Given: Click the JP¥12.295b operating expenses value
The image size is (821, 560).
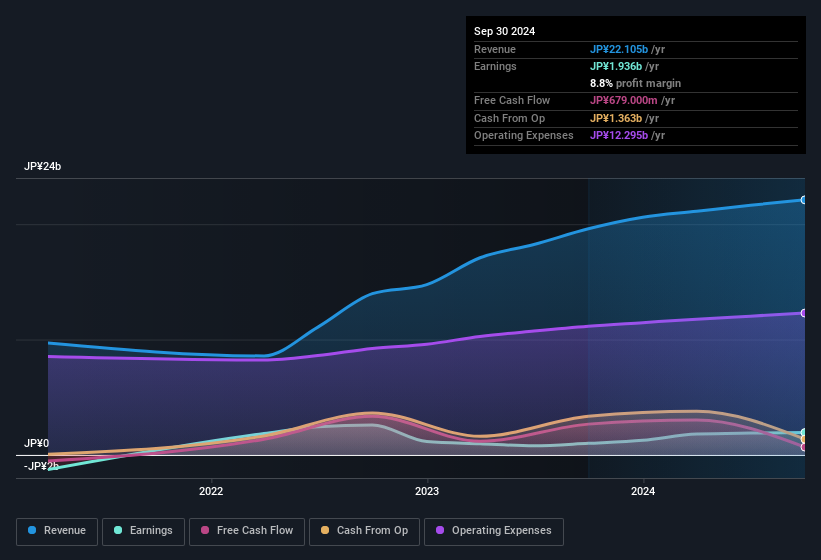Looking at the screenshot, I should [618, 135].
